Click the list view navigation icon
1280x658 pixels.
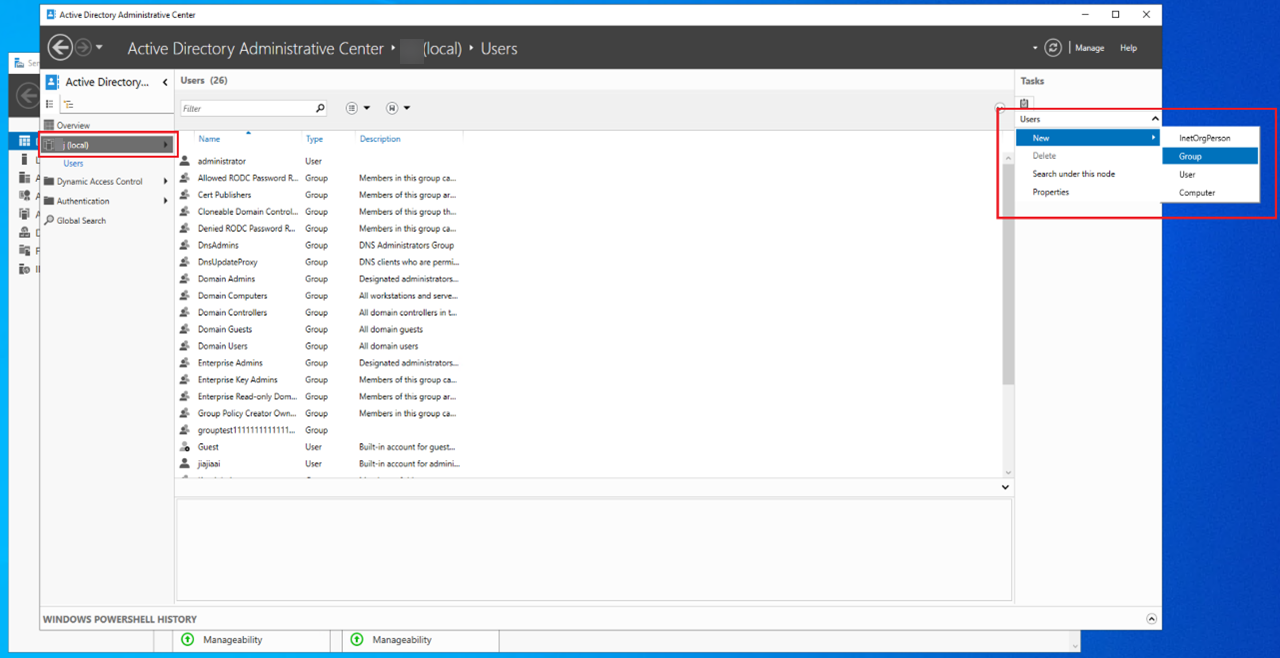coord(48,103)
